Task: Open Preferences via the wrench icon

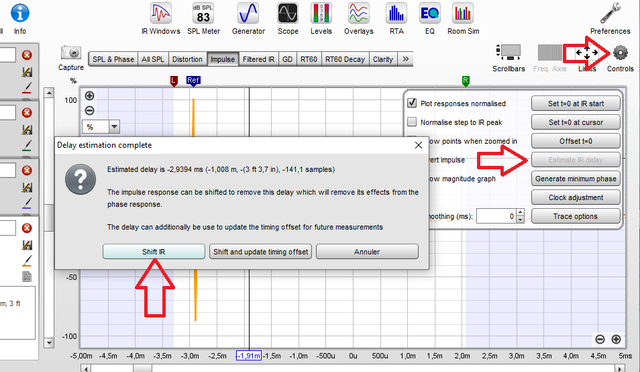Action: (610, 19)
